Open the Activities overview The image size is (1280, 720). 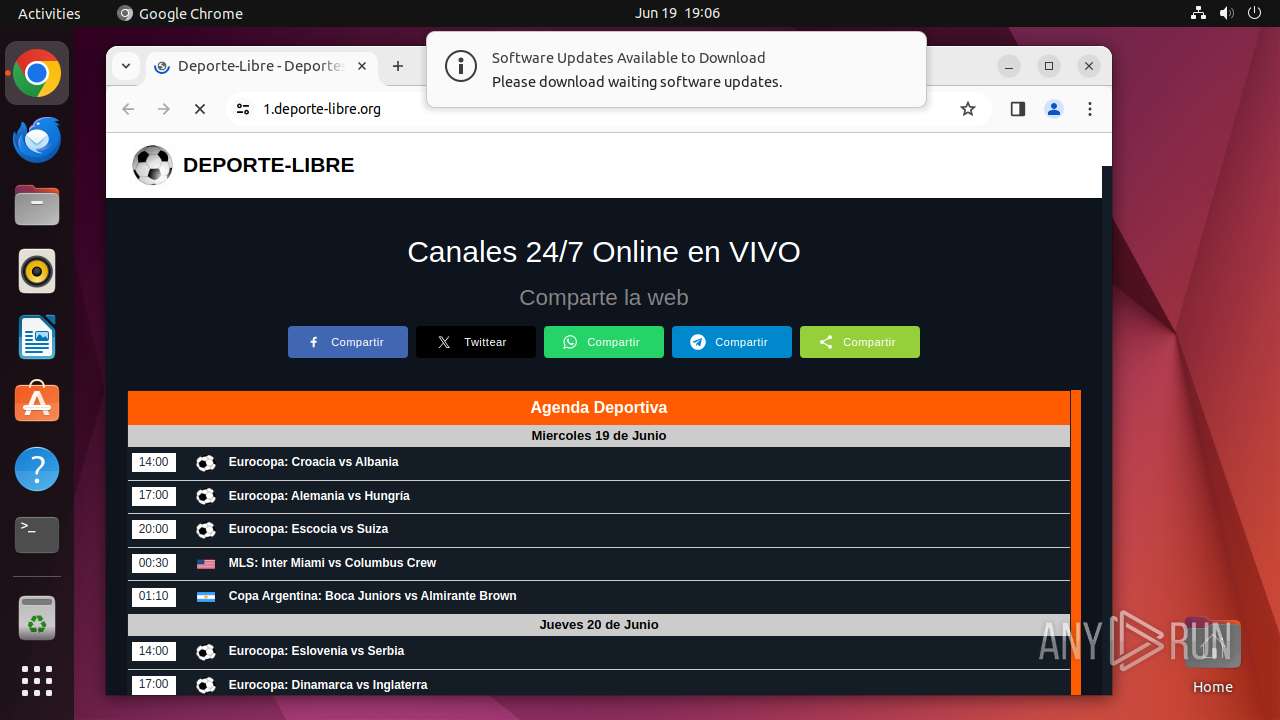click(x=49, y=13)
